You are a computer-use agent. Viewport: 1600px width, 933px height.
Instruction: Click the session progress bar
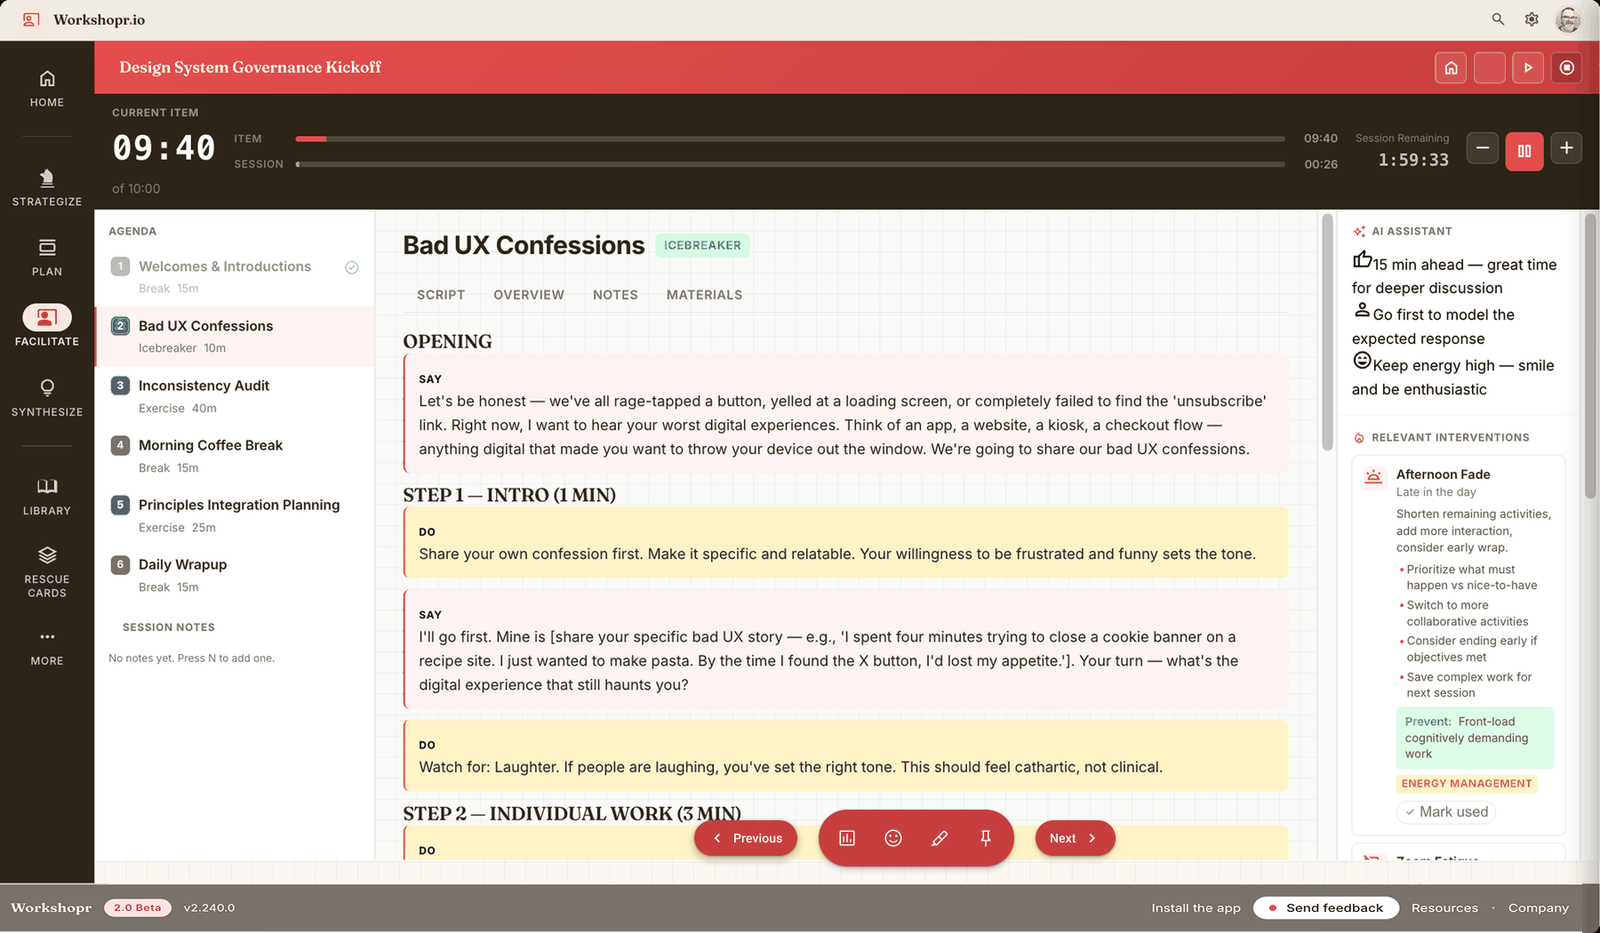coord(790,164)
